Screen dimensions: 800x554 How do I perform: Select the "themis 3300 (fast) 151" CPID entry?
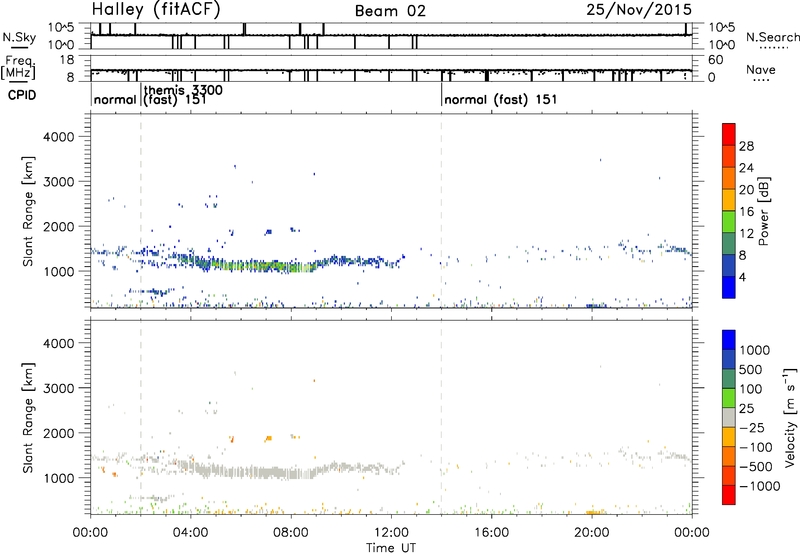coord(183,94)
